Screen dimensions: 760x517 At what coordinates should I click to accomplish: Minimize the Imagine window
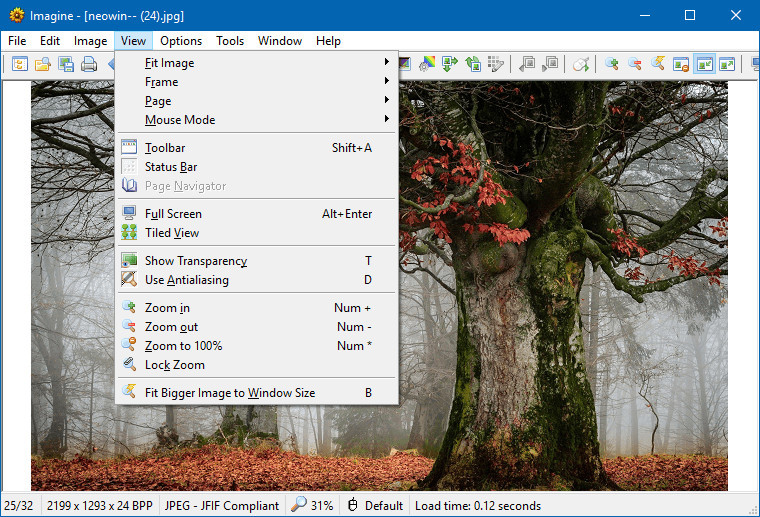tap(645, 16)
